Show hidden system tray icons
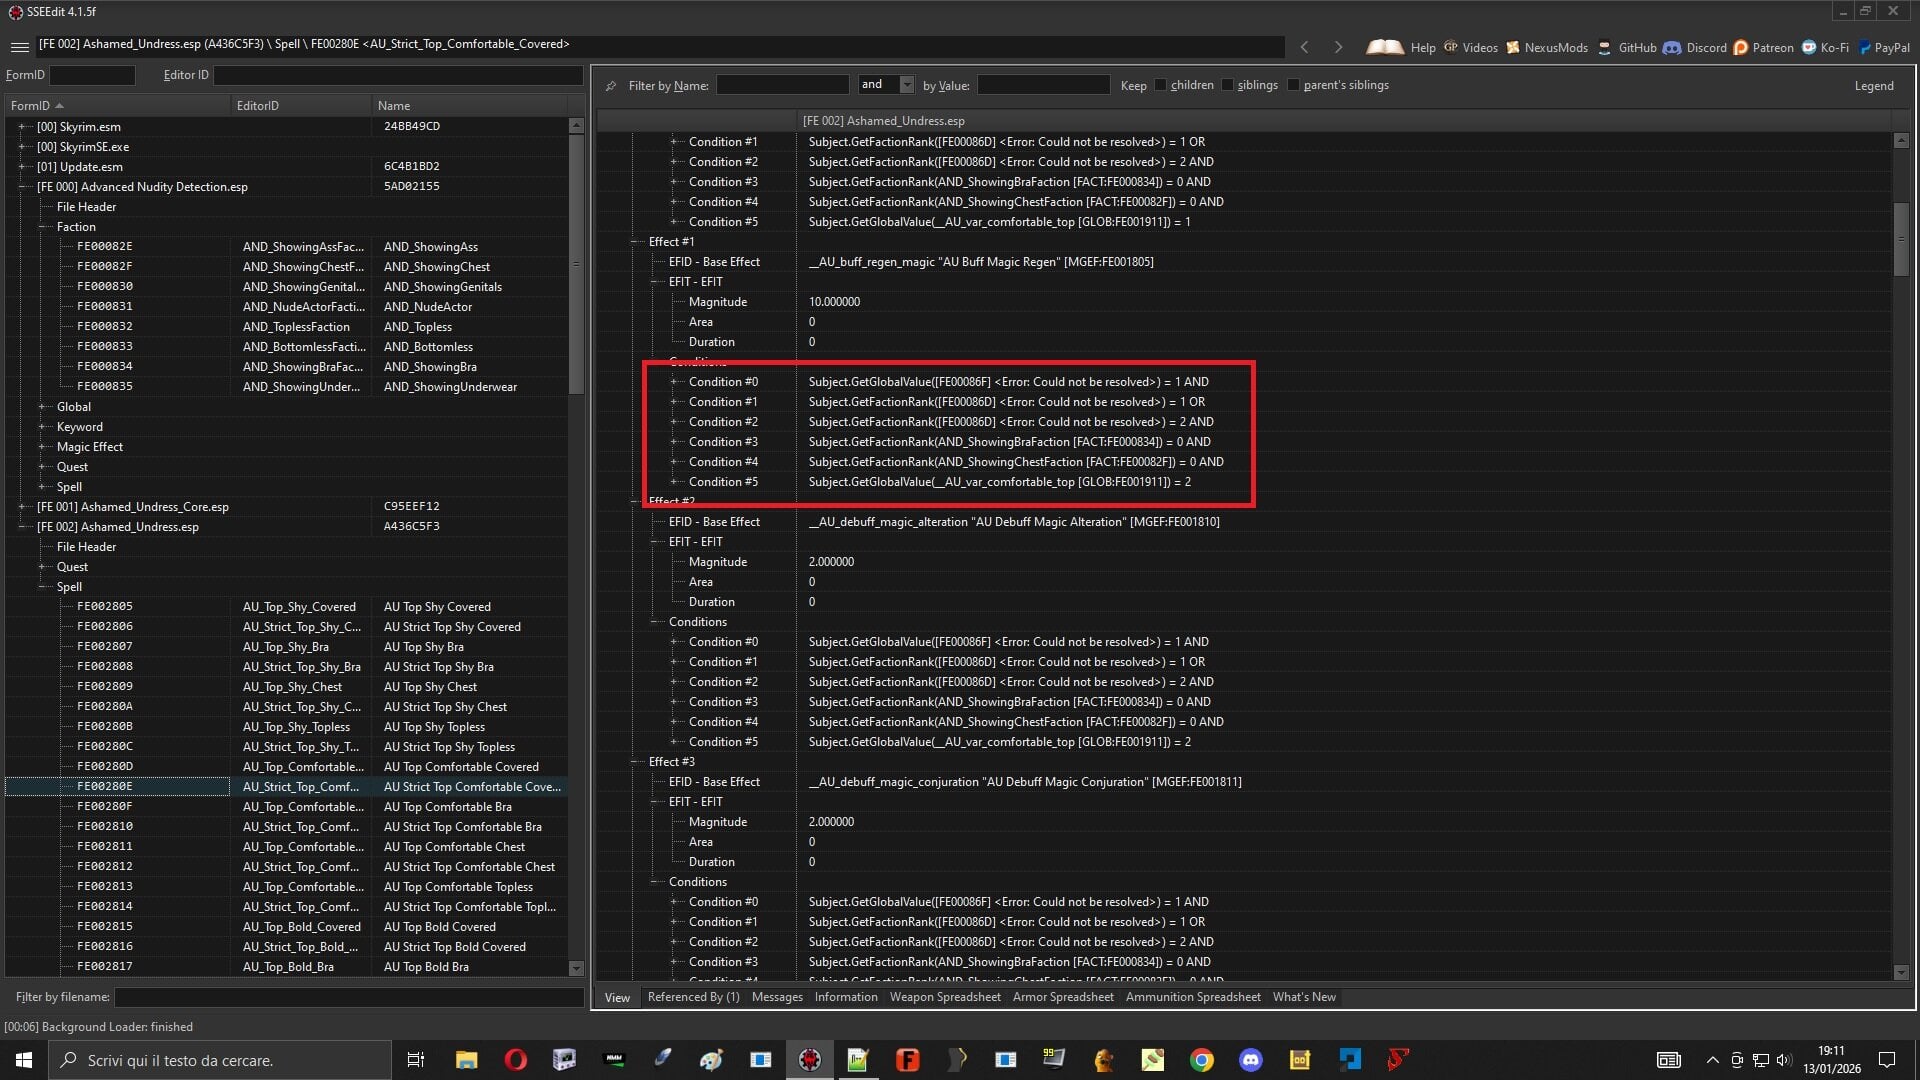The height and width of the screenshot is (1080, 1920). click(1712, 1060)
